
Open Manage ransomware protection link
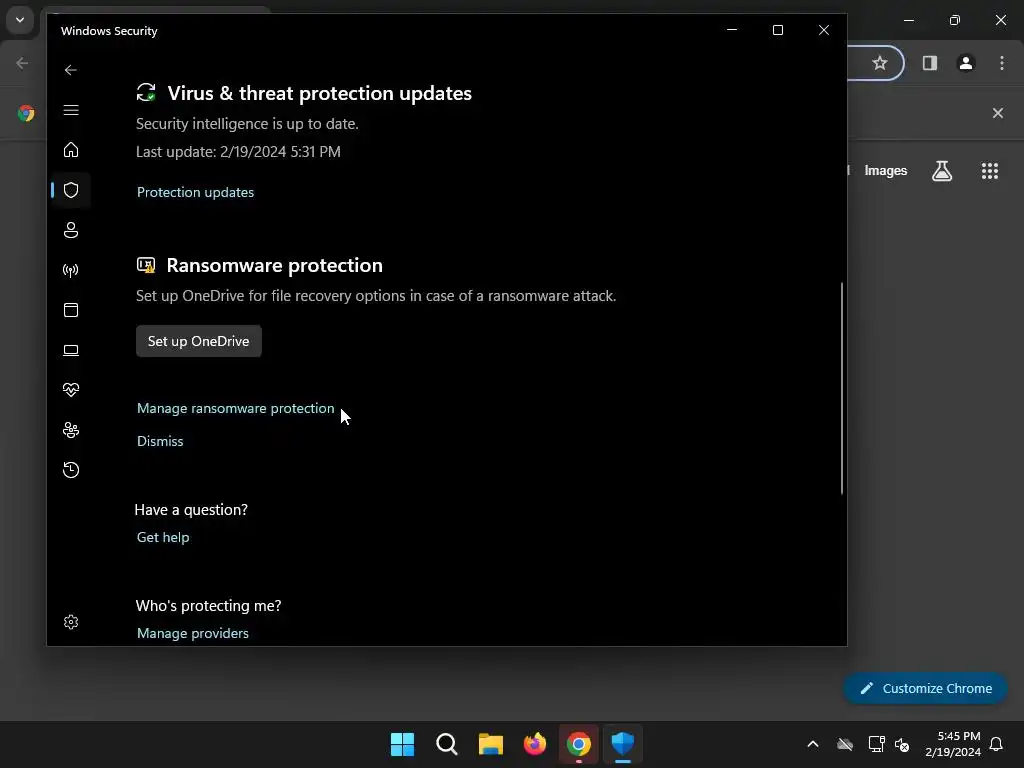235,408
